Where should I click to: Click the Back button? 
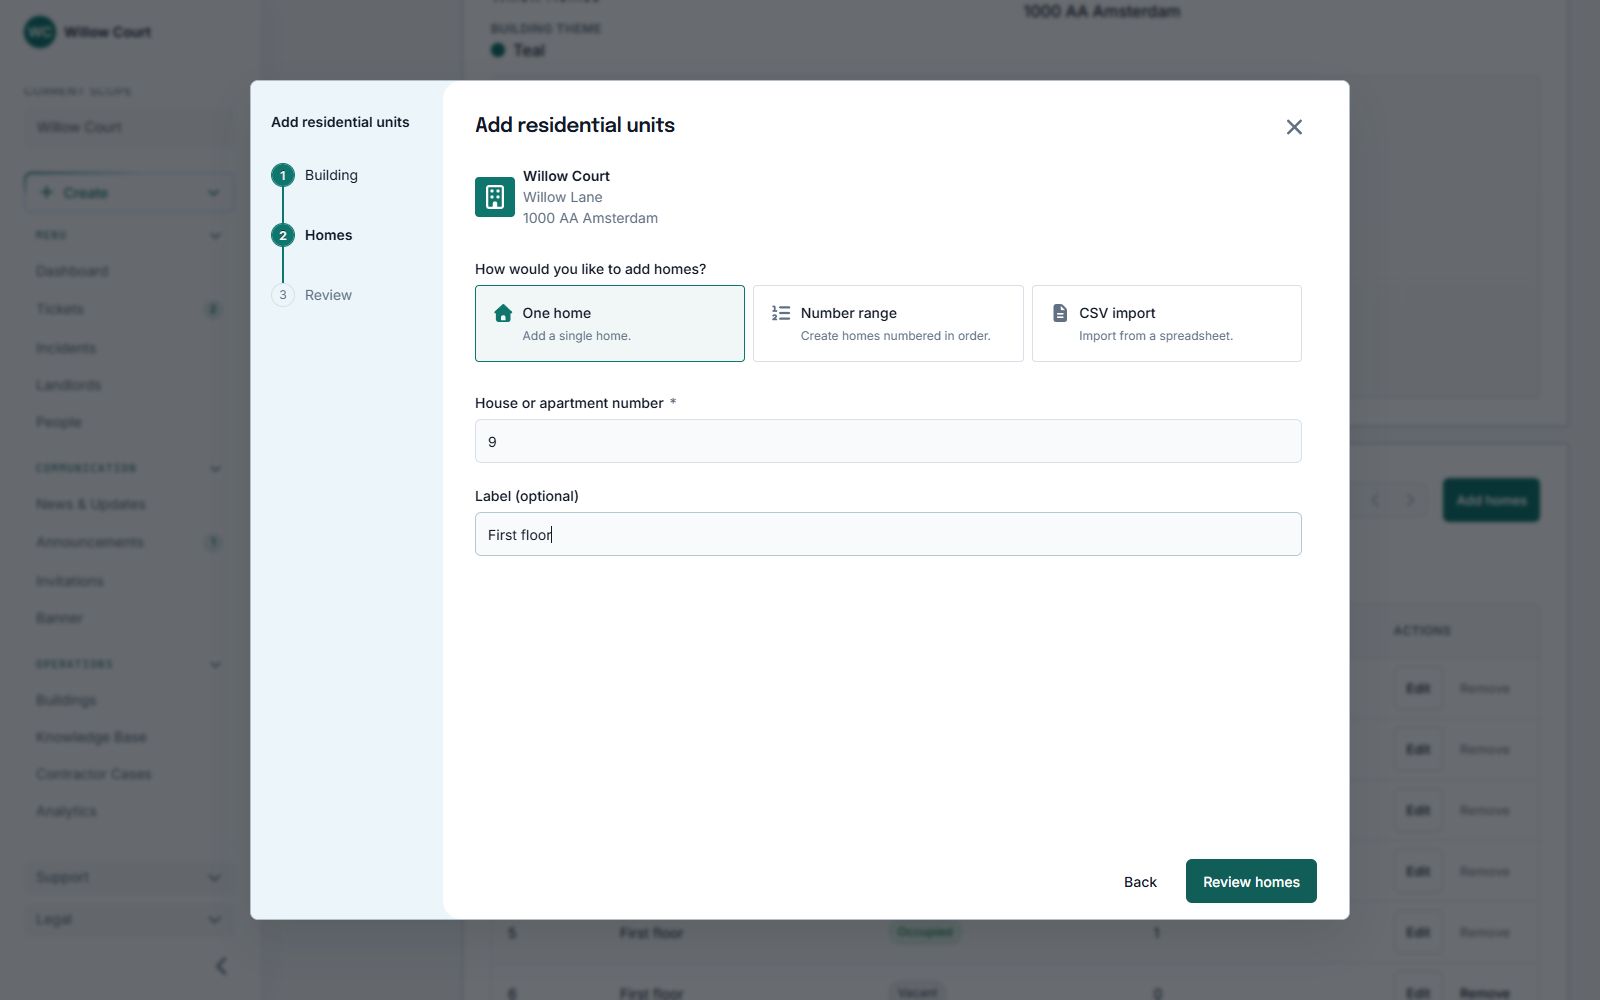pyautogui.click(x=1140, y=881)
